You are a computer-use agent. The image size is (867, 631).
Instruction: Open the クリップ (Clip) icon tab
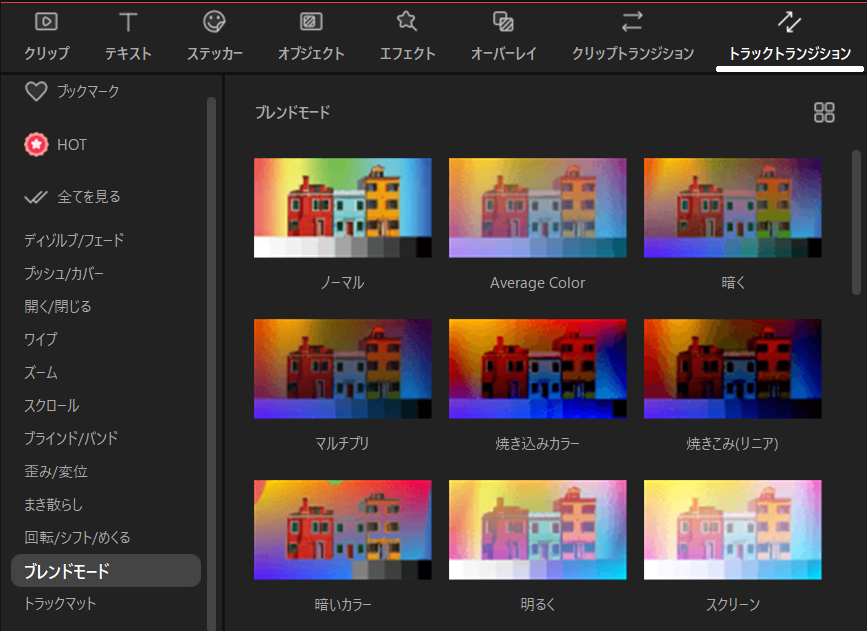pyautogui.click(x=46, y=22)
